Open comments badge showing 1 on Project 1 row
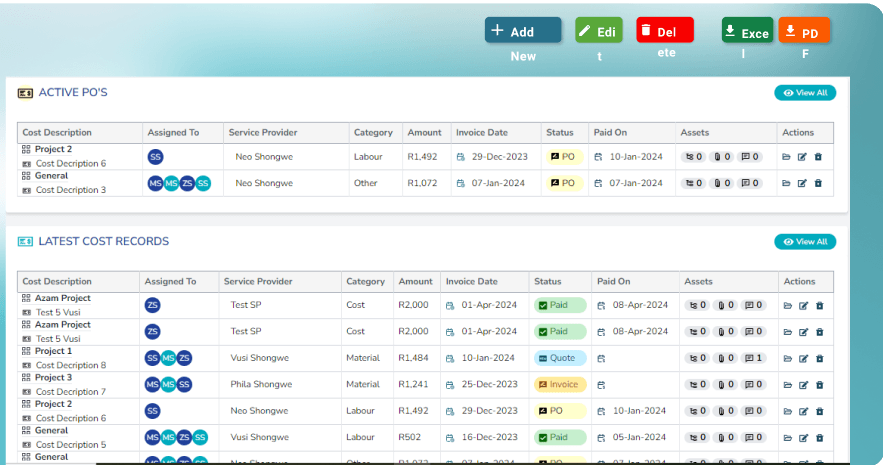Image resolution: width=883 pixels, height=465 pixels. coord(753,358)
